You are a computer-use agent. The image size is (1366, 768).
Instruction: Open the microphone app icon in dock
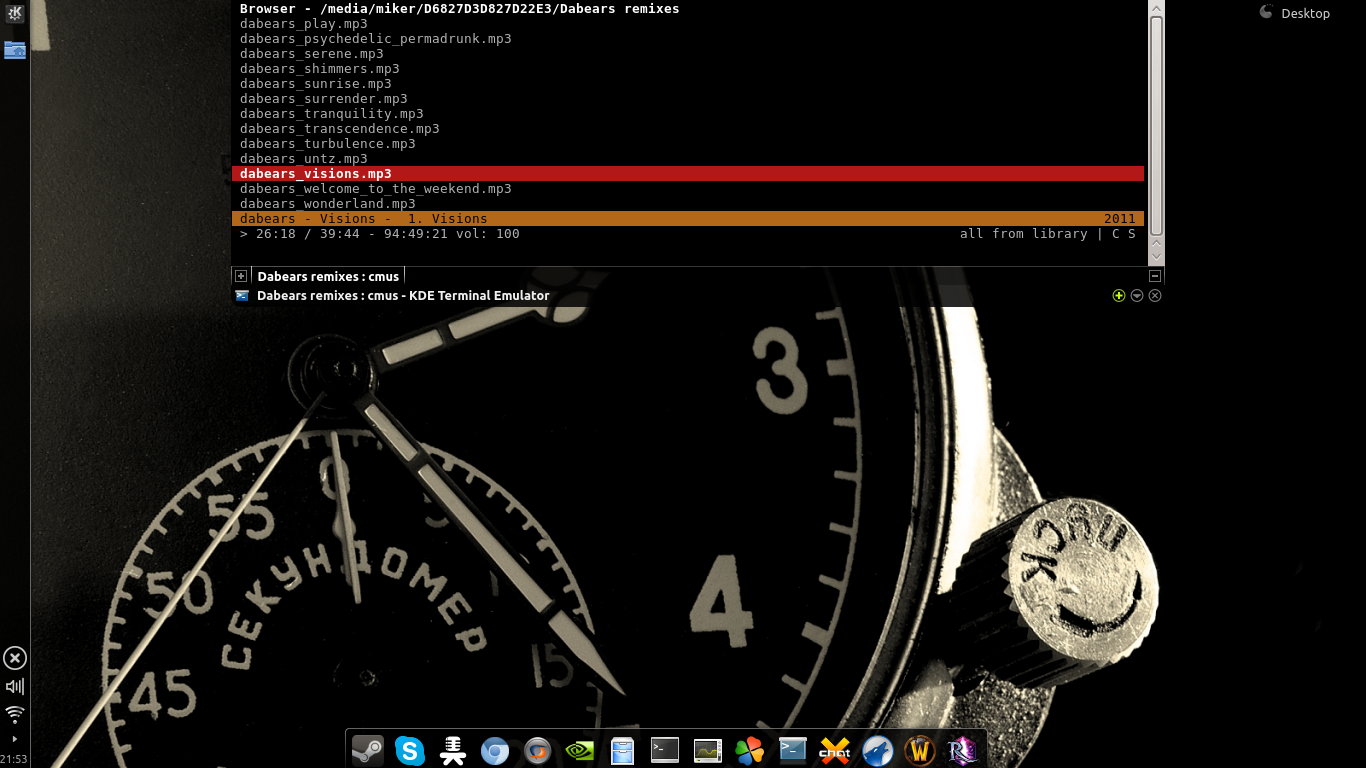coord(453,750)
